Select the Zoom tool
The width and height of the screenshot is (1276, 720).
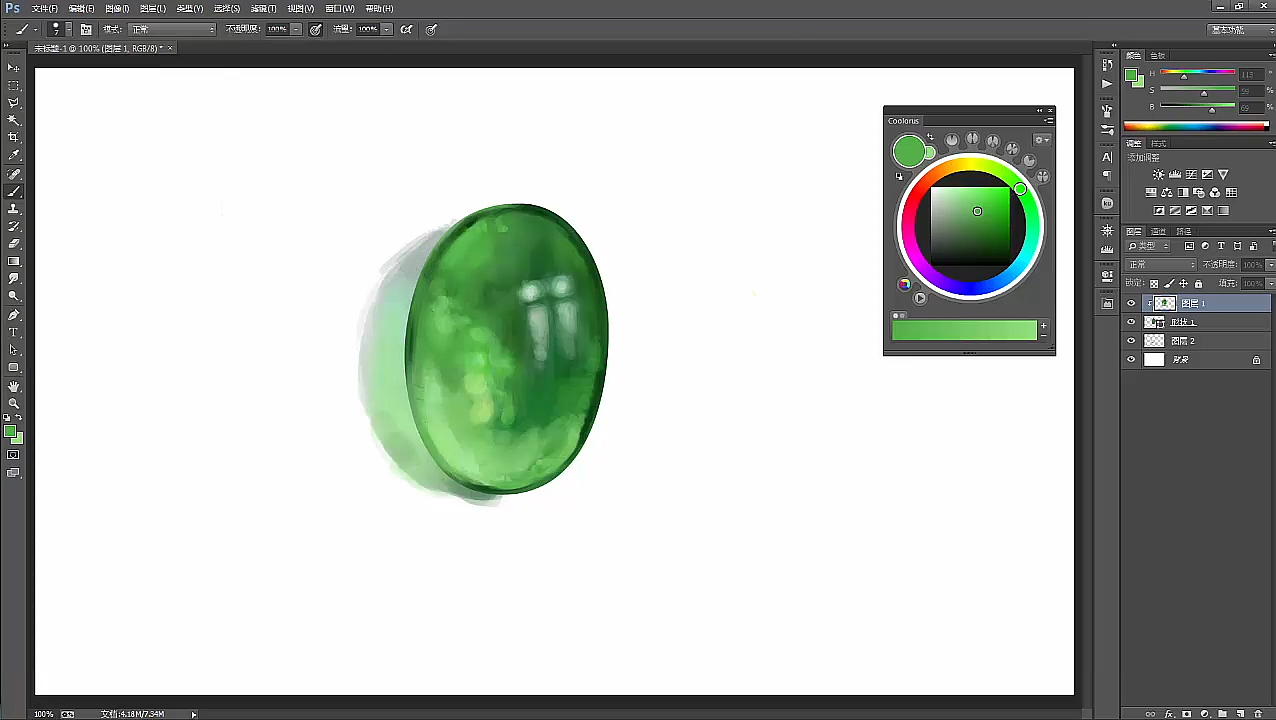[14, 403]
